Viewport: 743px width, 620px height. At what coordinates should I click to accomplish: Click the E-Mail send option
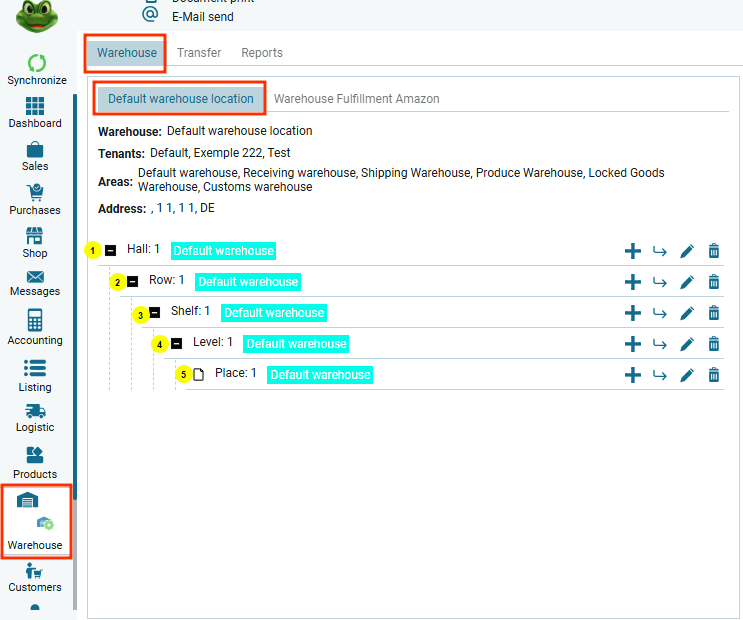(x=203, y=16)
